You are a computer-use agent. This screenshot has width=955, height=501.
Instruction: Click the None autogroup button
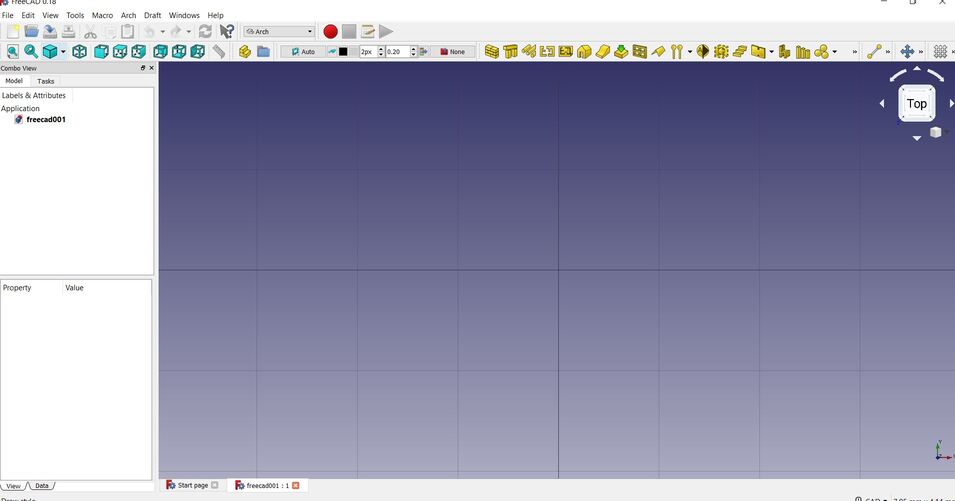click(453, 52)
